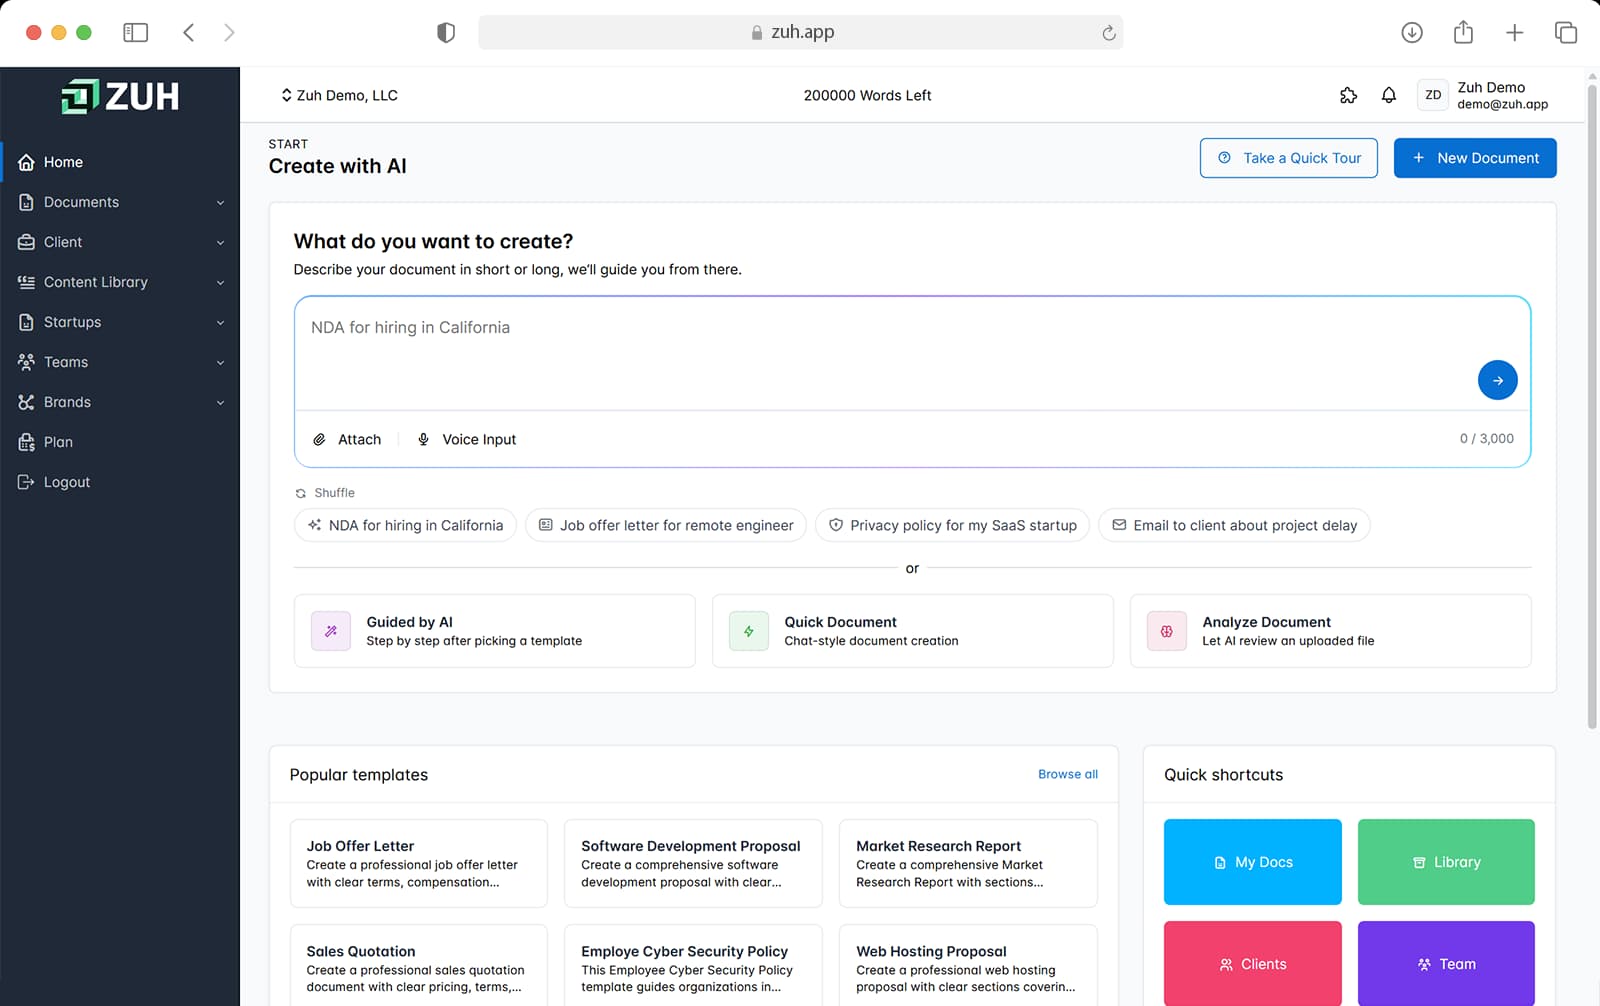Click the Voice Input microphone icon

click(x=423, y=439)
